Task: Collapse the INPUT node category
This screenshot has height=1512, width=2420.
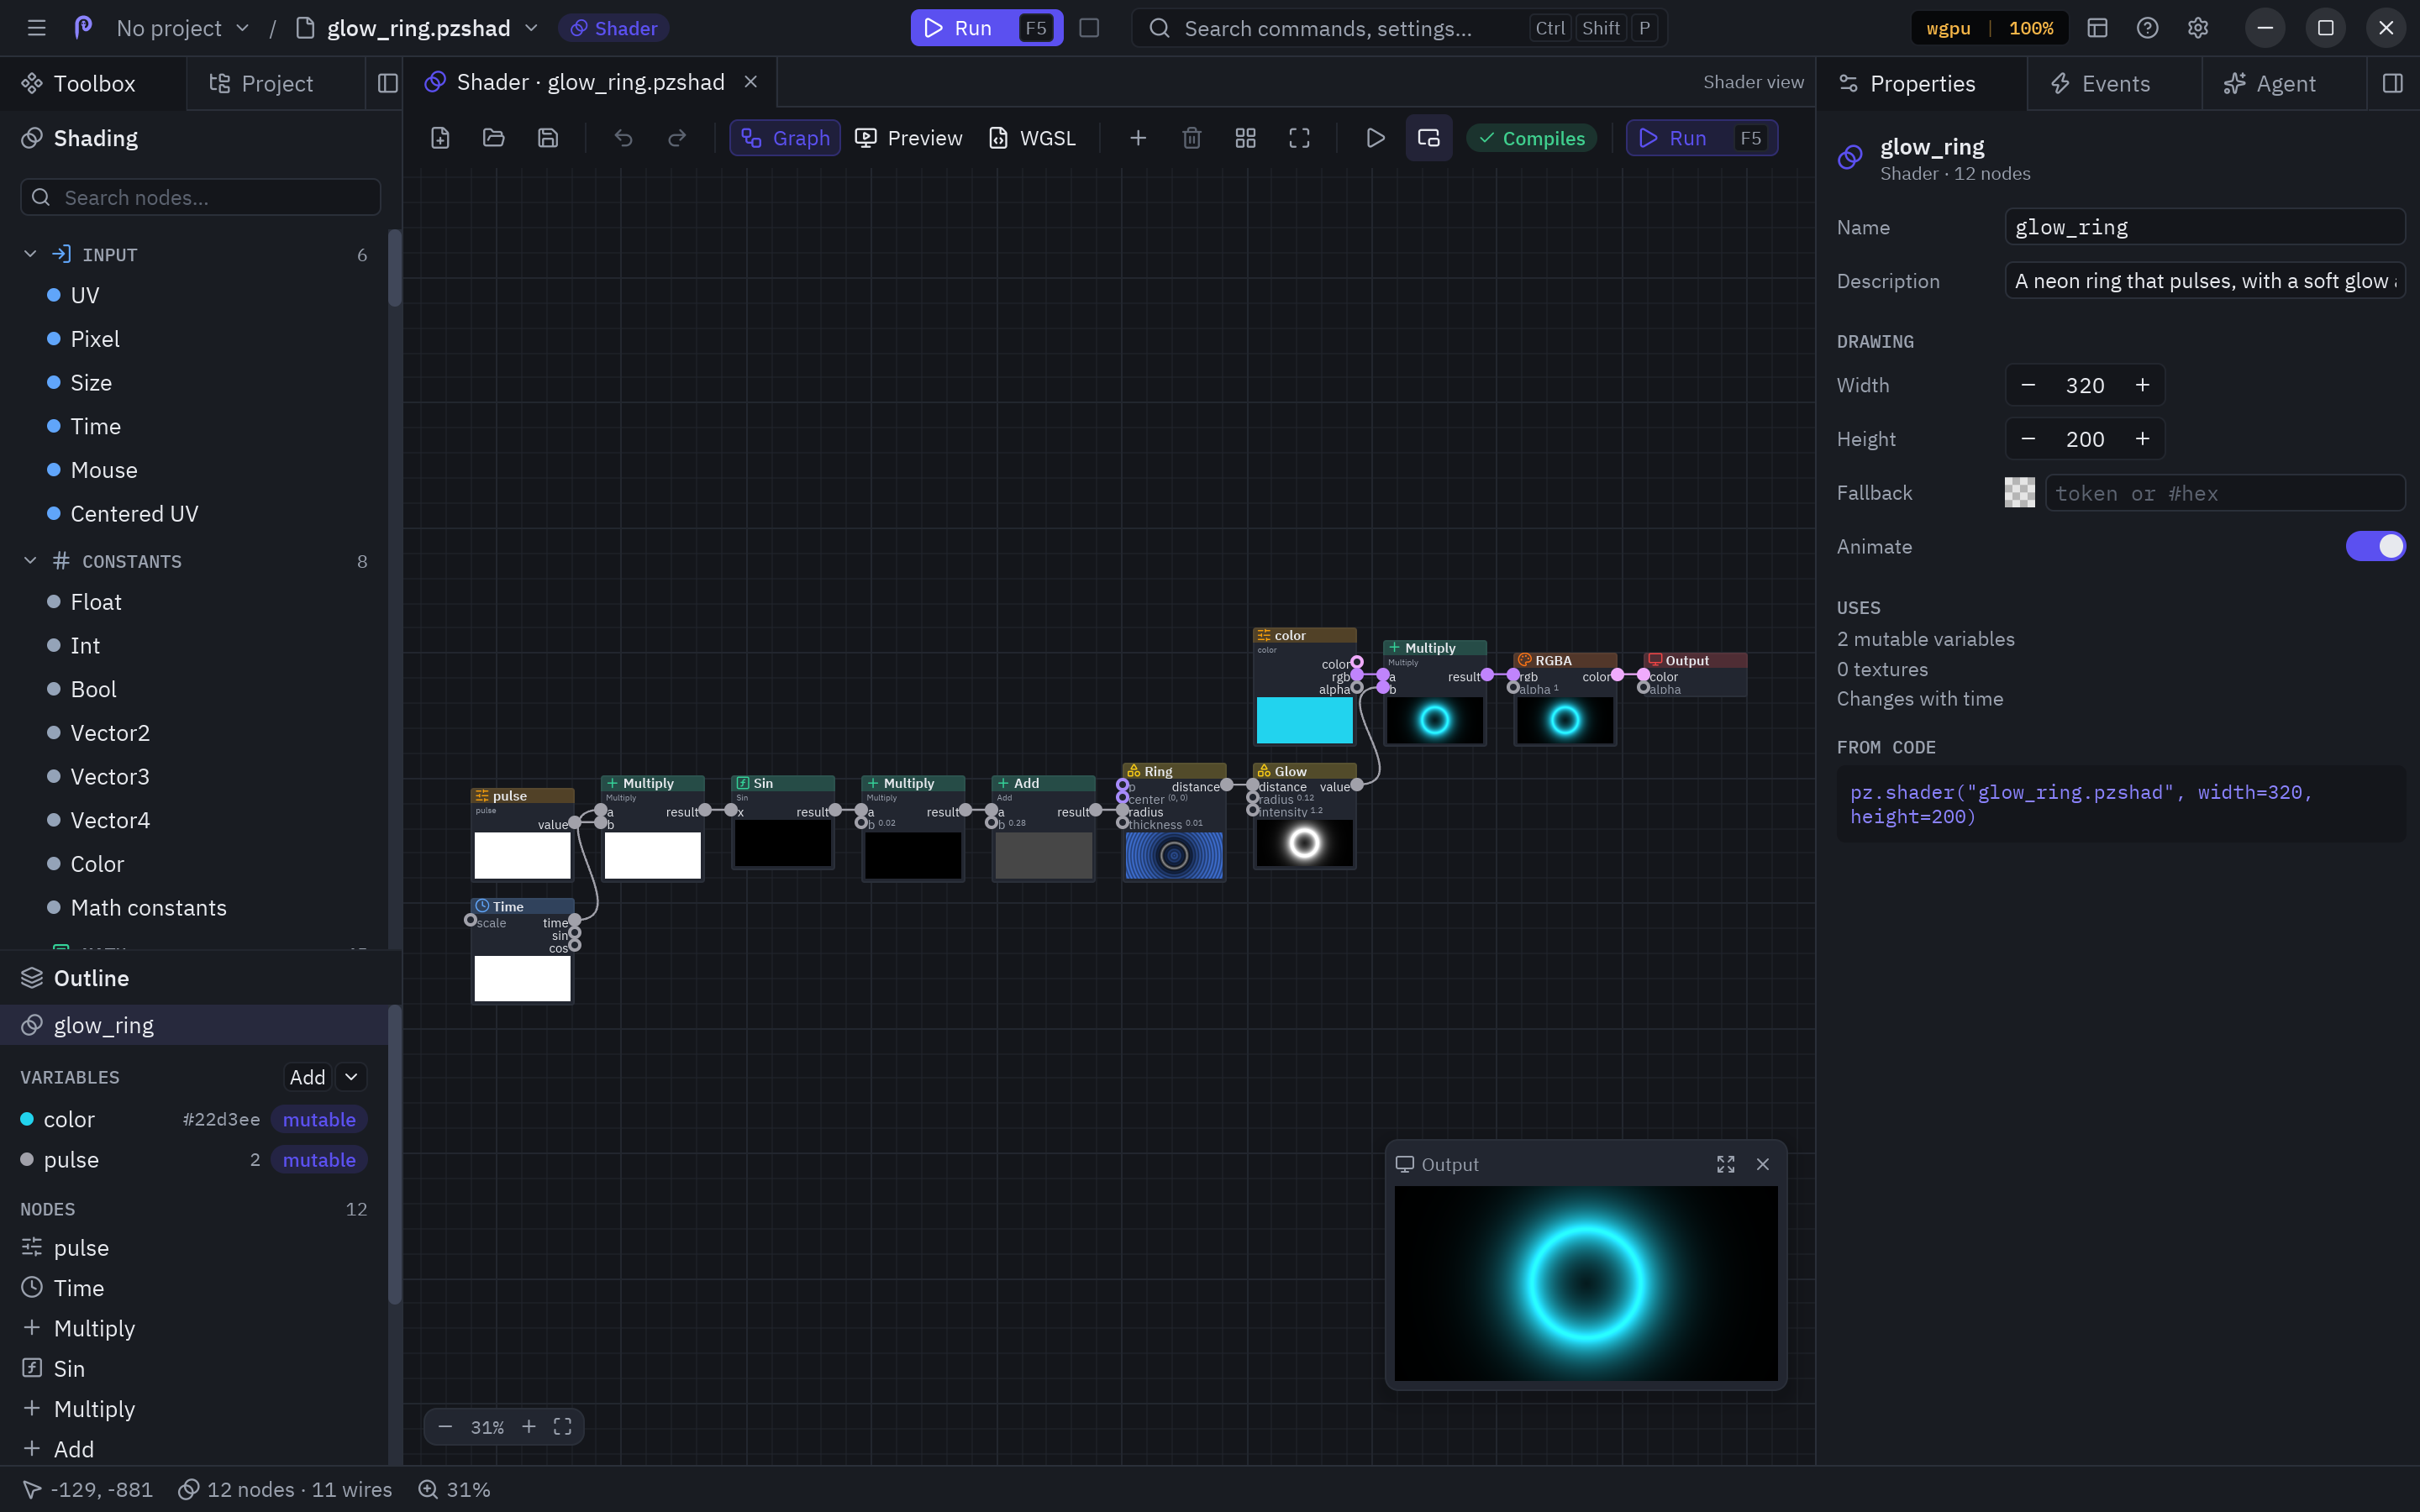Action: click(30, 254)
